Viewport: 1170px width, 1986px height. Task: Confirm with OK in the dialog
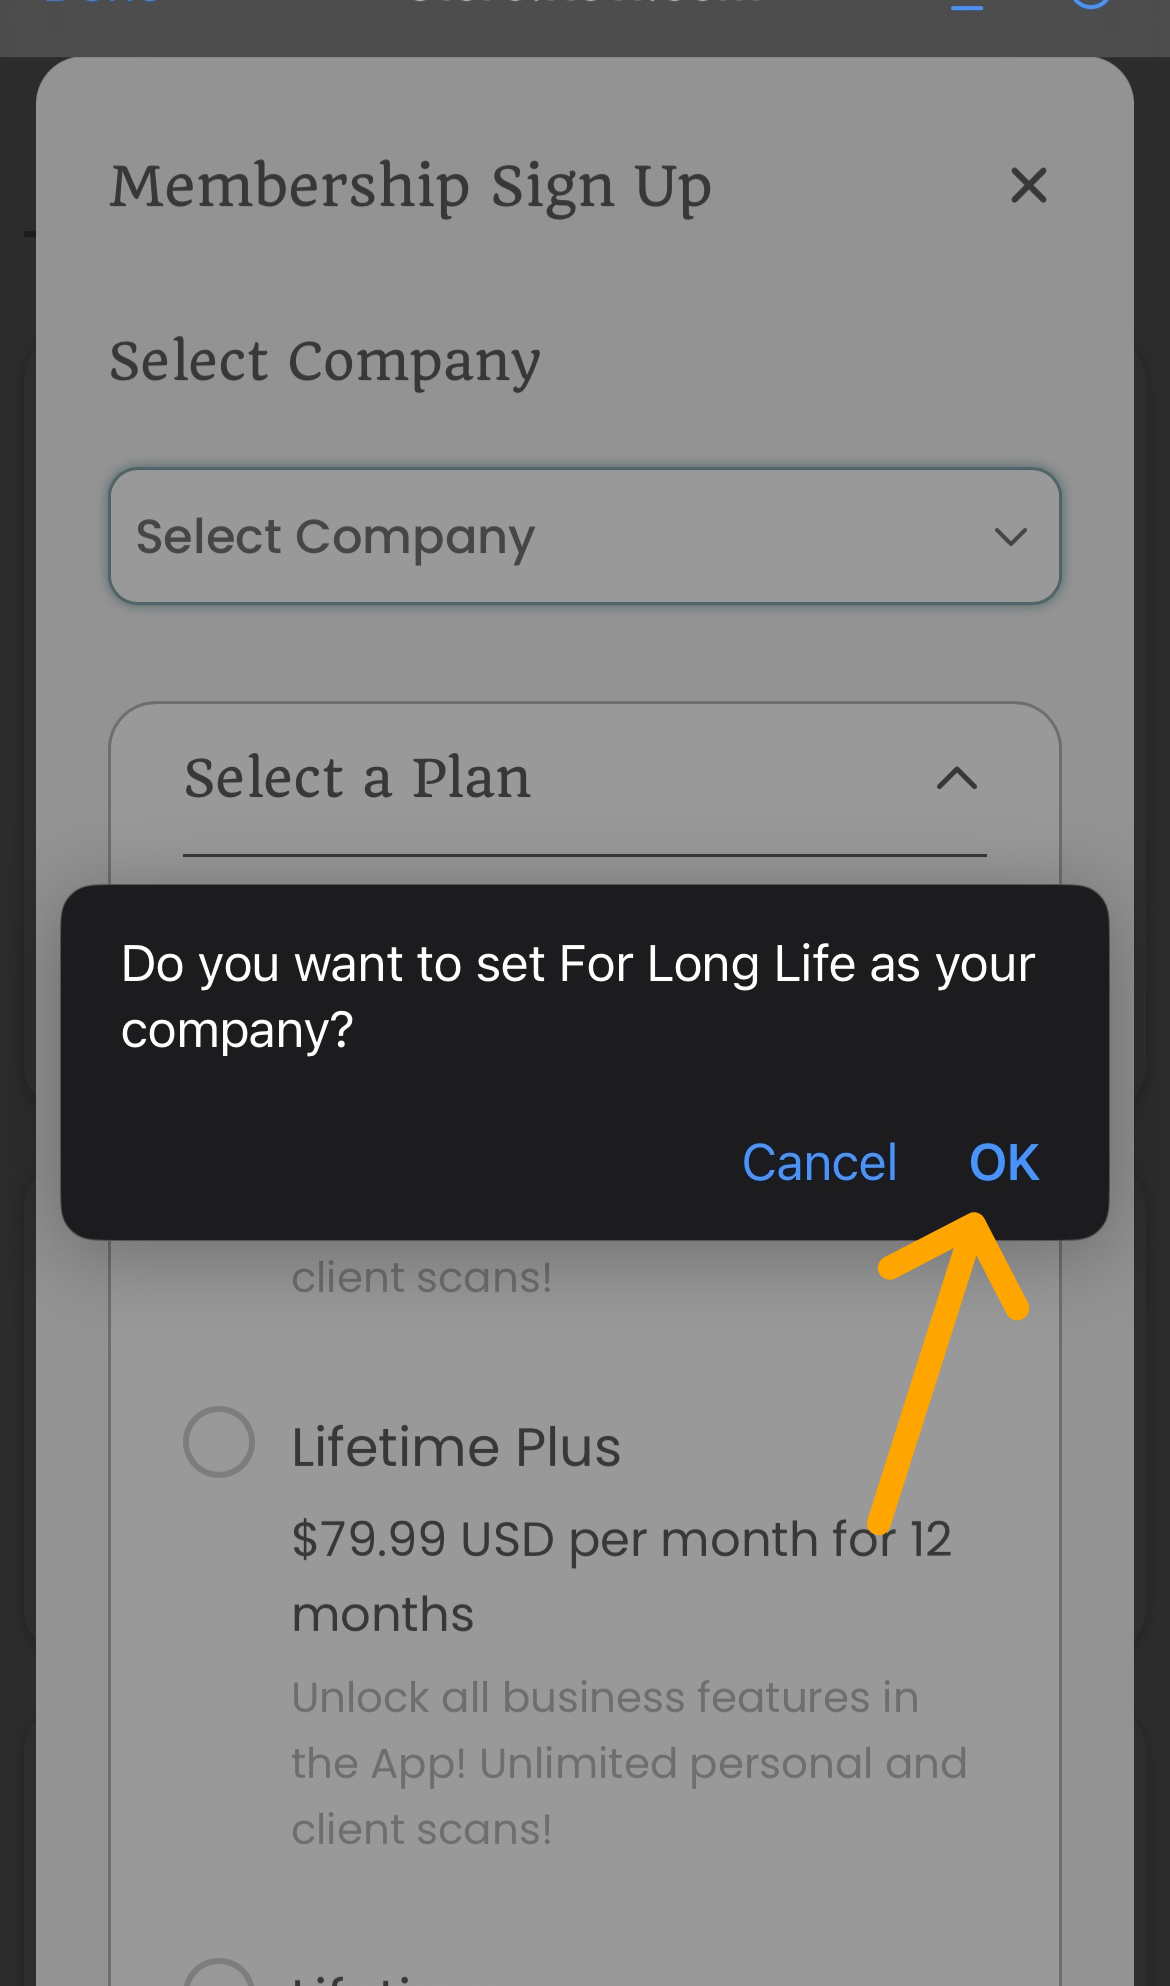click(1004, 1163)
